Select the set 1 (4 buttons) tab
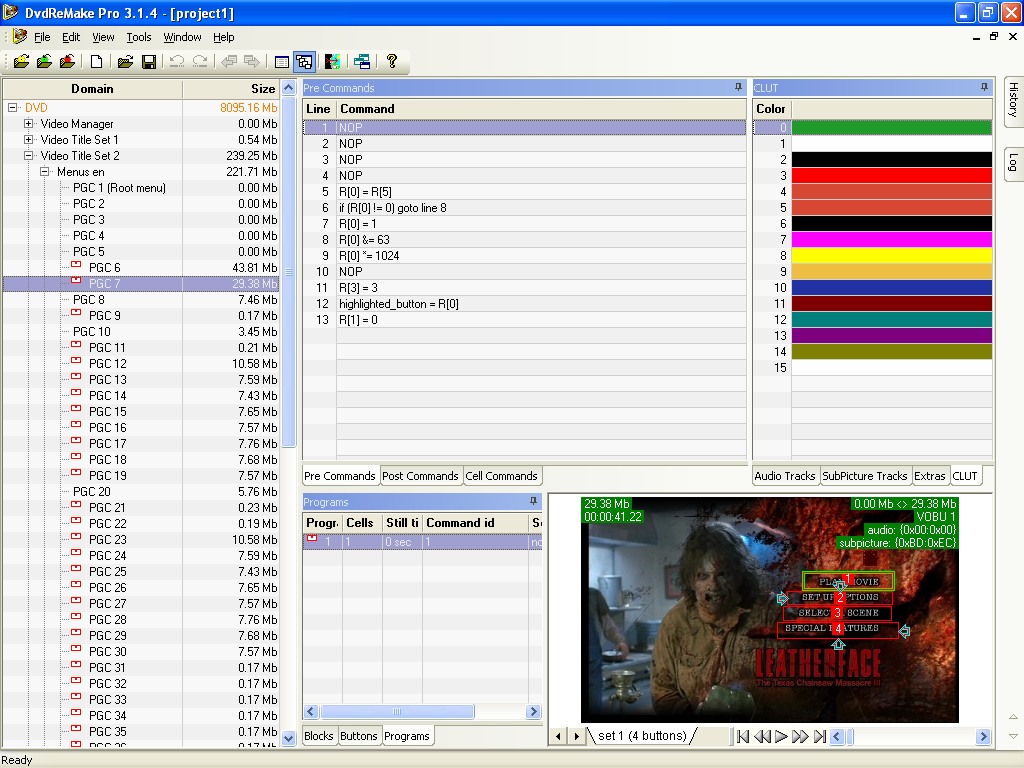The height and width of the screenshot is (768, 1024). pos(642,736)
